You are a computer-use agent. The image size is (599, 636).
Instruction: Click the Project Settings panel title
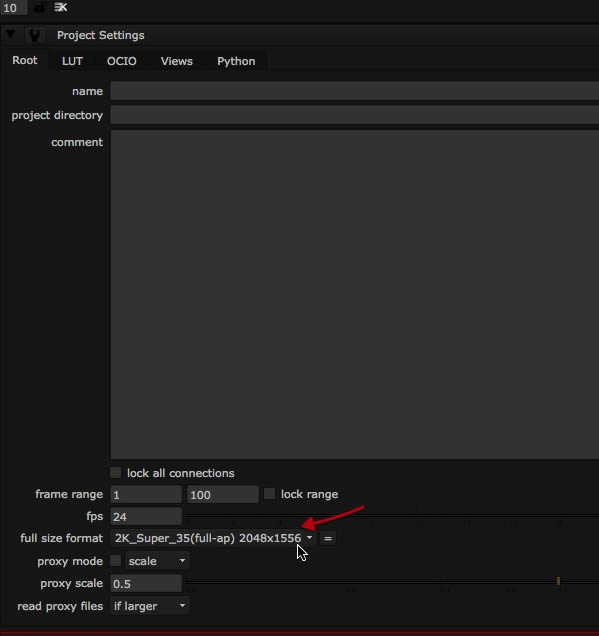click(101, 35)
